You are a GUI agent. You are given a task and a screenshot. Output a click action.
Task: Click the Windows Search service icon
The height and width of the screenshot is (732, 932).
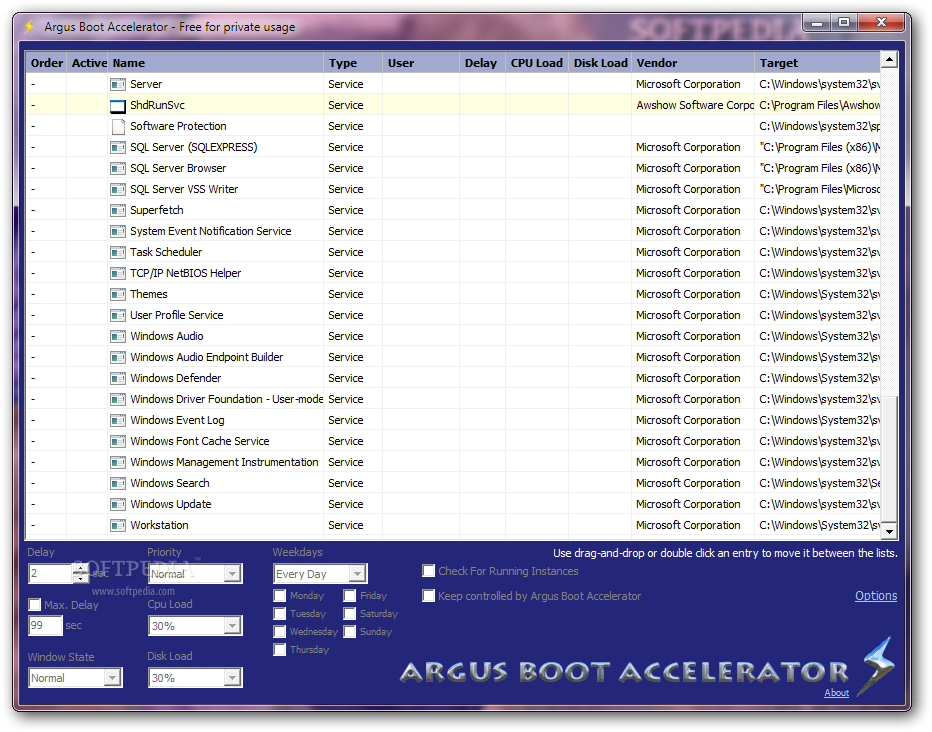(x=118, y=484)
